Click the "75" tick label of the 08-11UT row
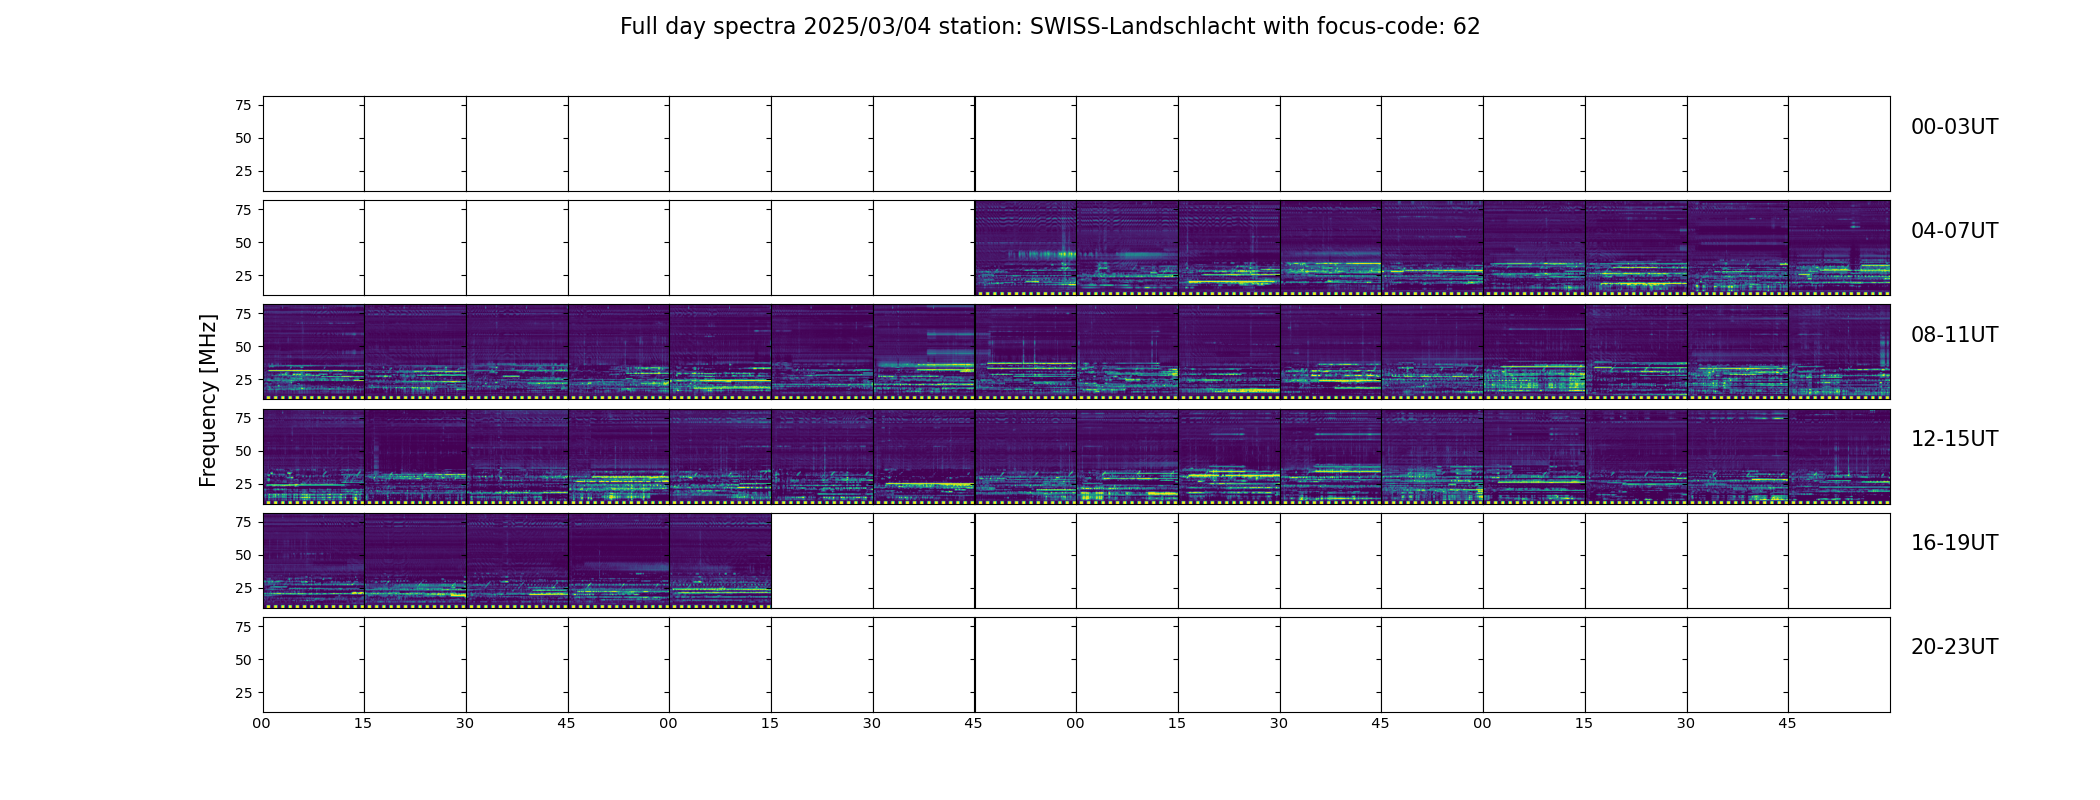 point(243,313)
